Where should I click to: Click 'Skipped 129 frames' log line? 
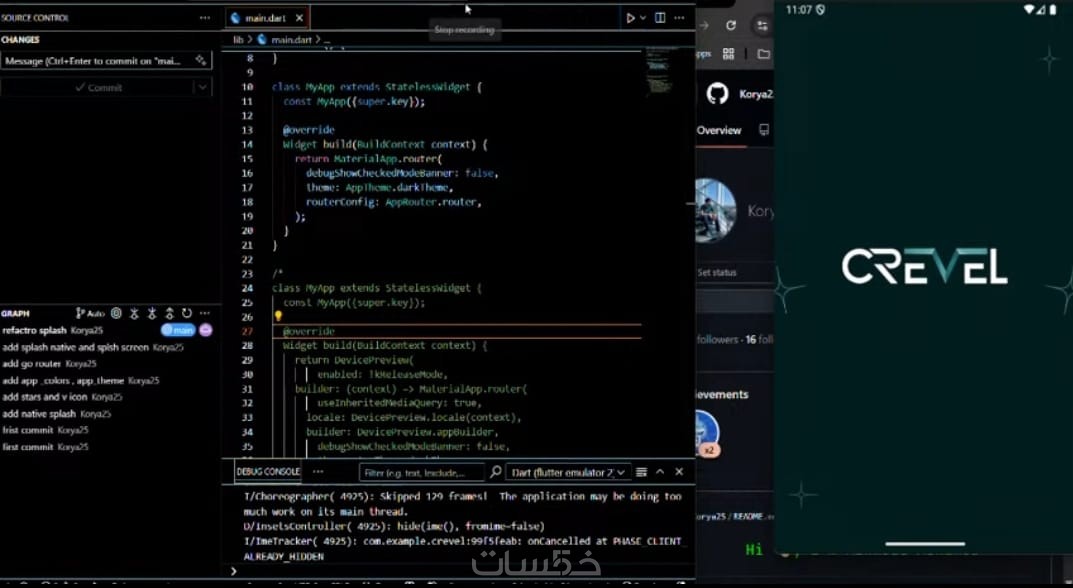coord(463,504)
